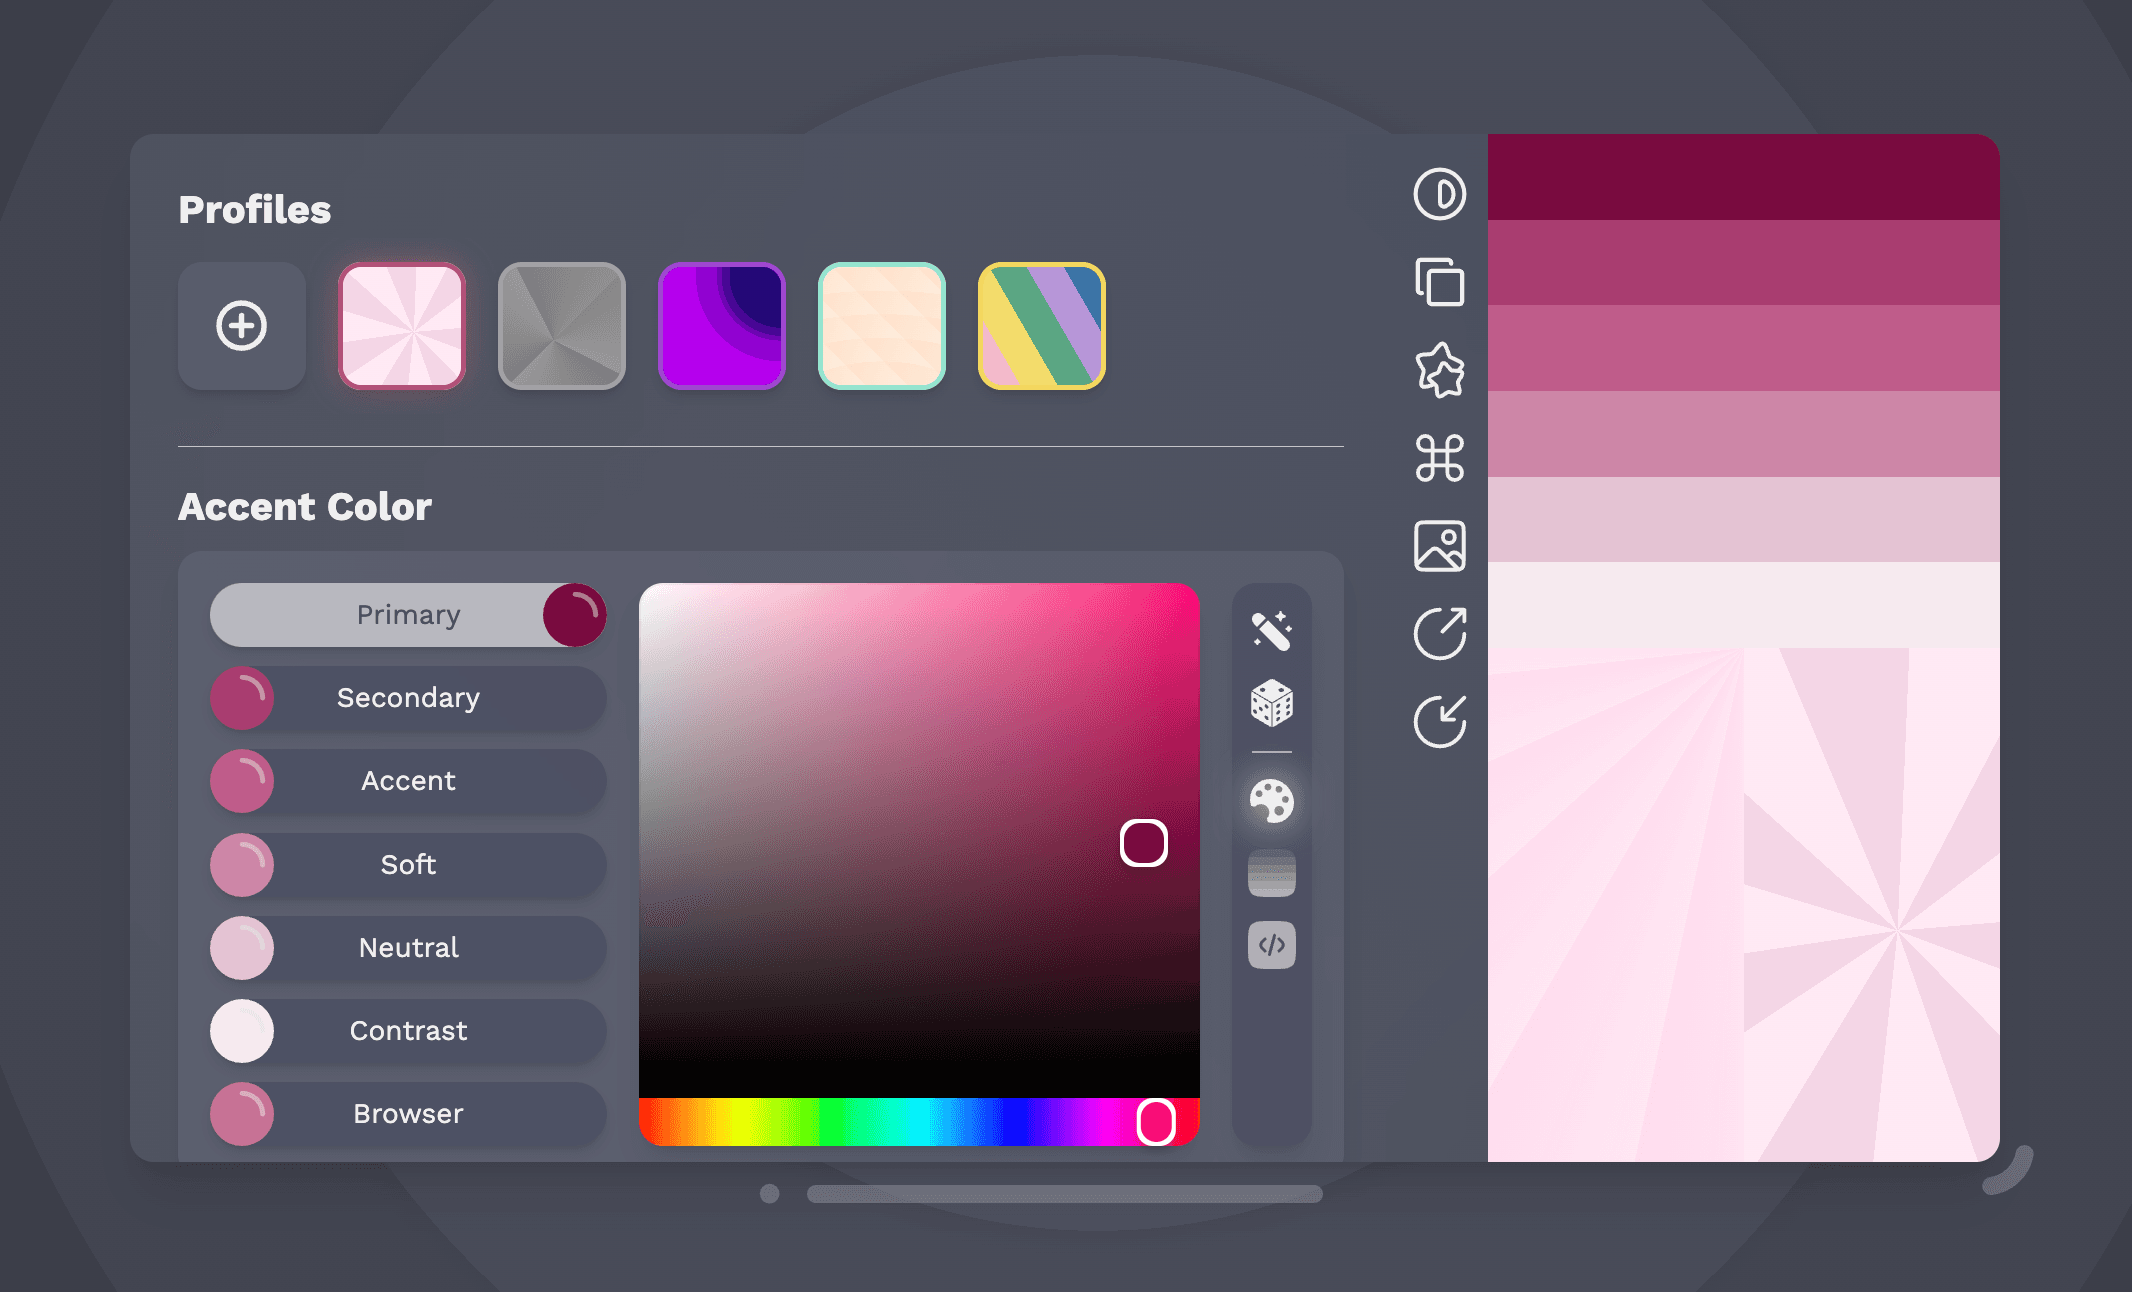This screenshot has height=1292, width=2132.
Task: Click the rainbow hue slider bar
Action: click(900, 1122)
